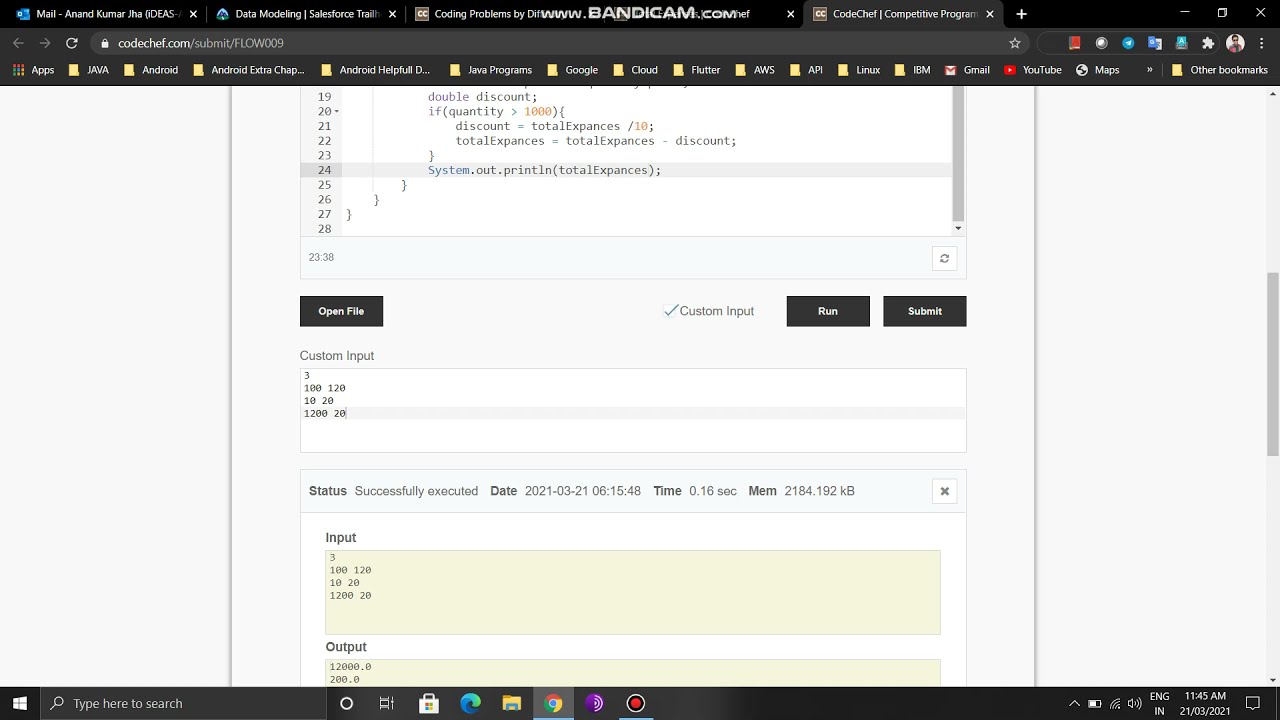Close the Data Modeling Salesforce tab
The height and width of the screenshot is (720, 1280).
pyautogui.click(x=393, y=14)
